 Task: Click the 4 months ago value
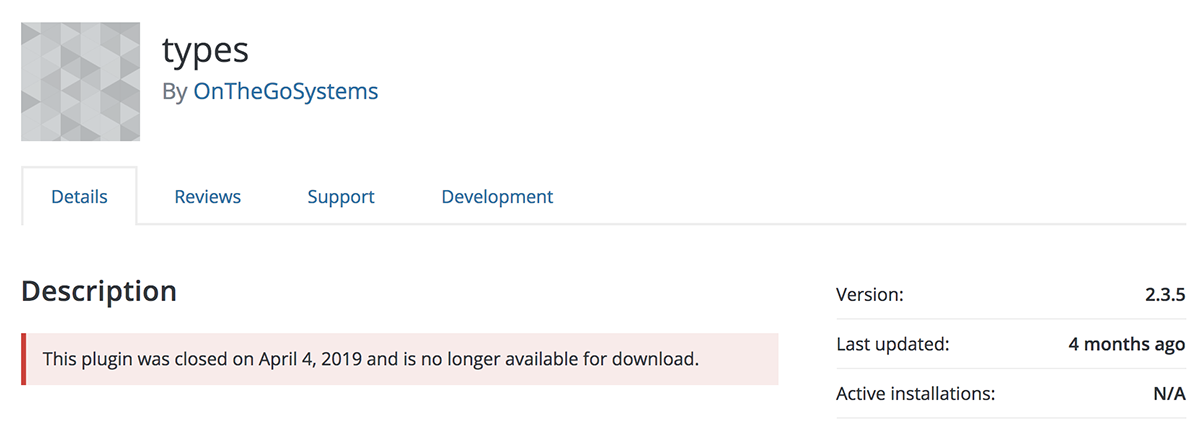tap(1127, 344)
